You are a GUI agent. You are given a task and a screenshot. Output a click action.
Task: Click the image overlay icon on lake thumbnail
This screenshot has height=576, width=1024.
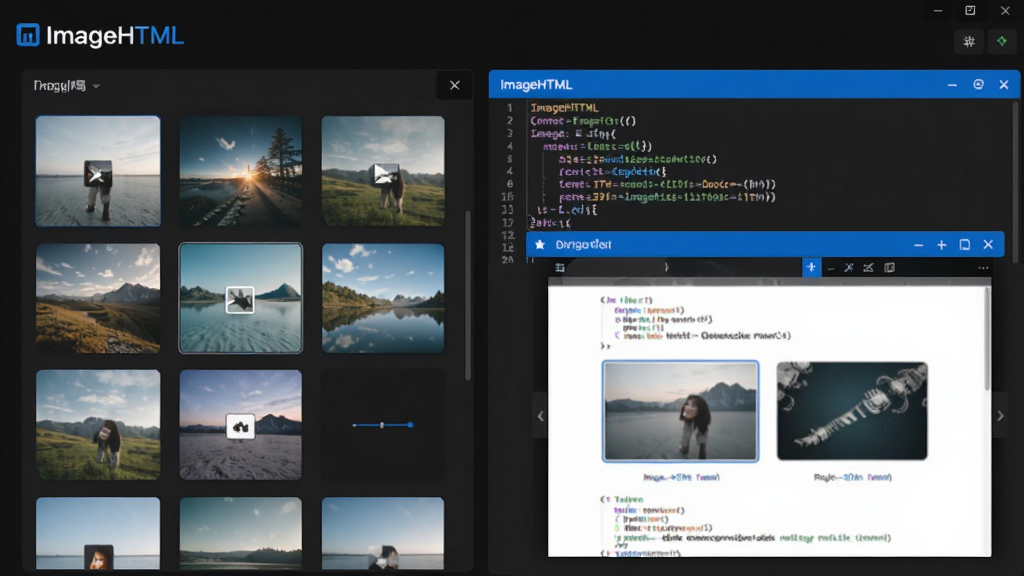point(240,300)
